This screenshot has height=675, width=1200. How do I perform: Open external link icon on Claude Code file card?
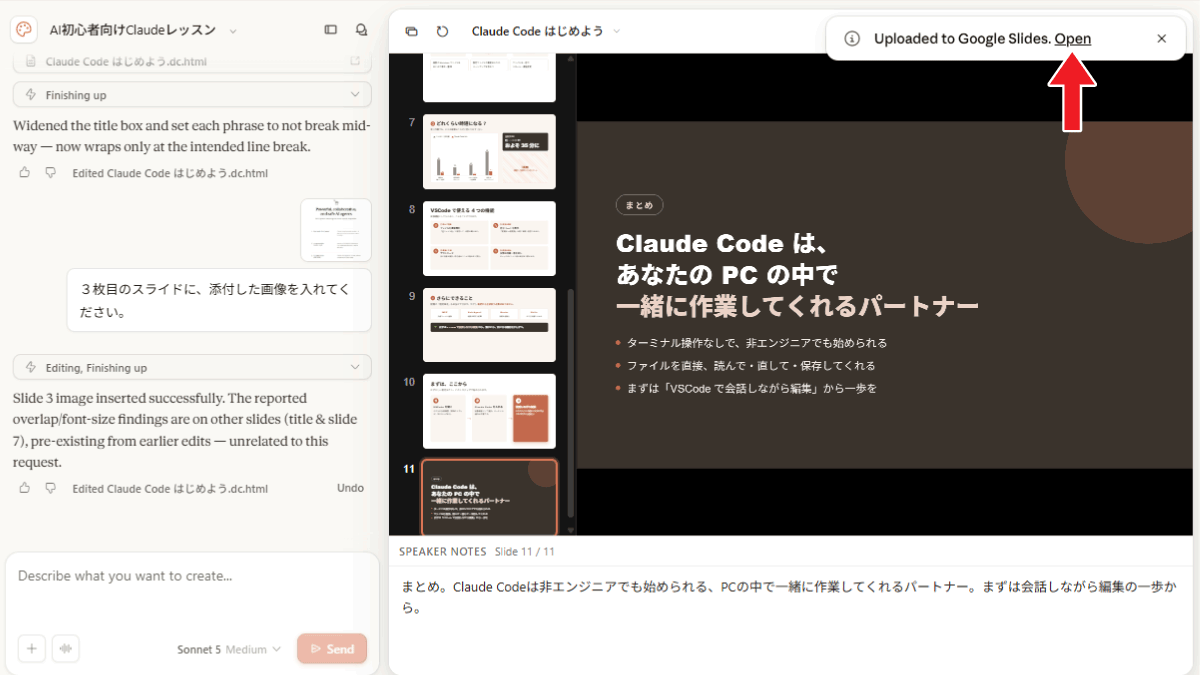(355, 62)
